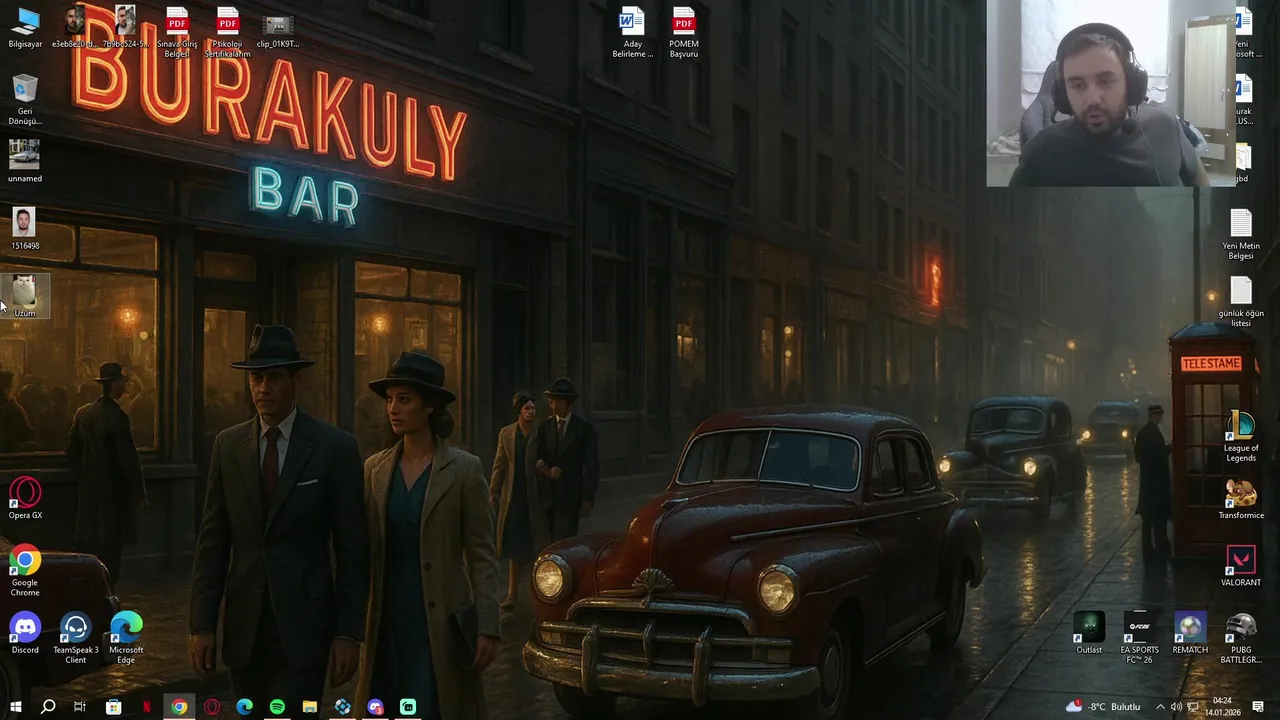Launch the Discord desktop shortcut

25,633
